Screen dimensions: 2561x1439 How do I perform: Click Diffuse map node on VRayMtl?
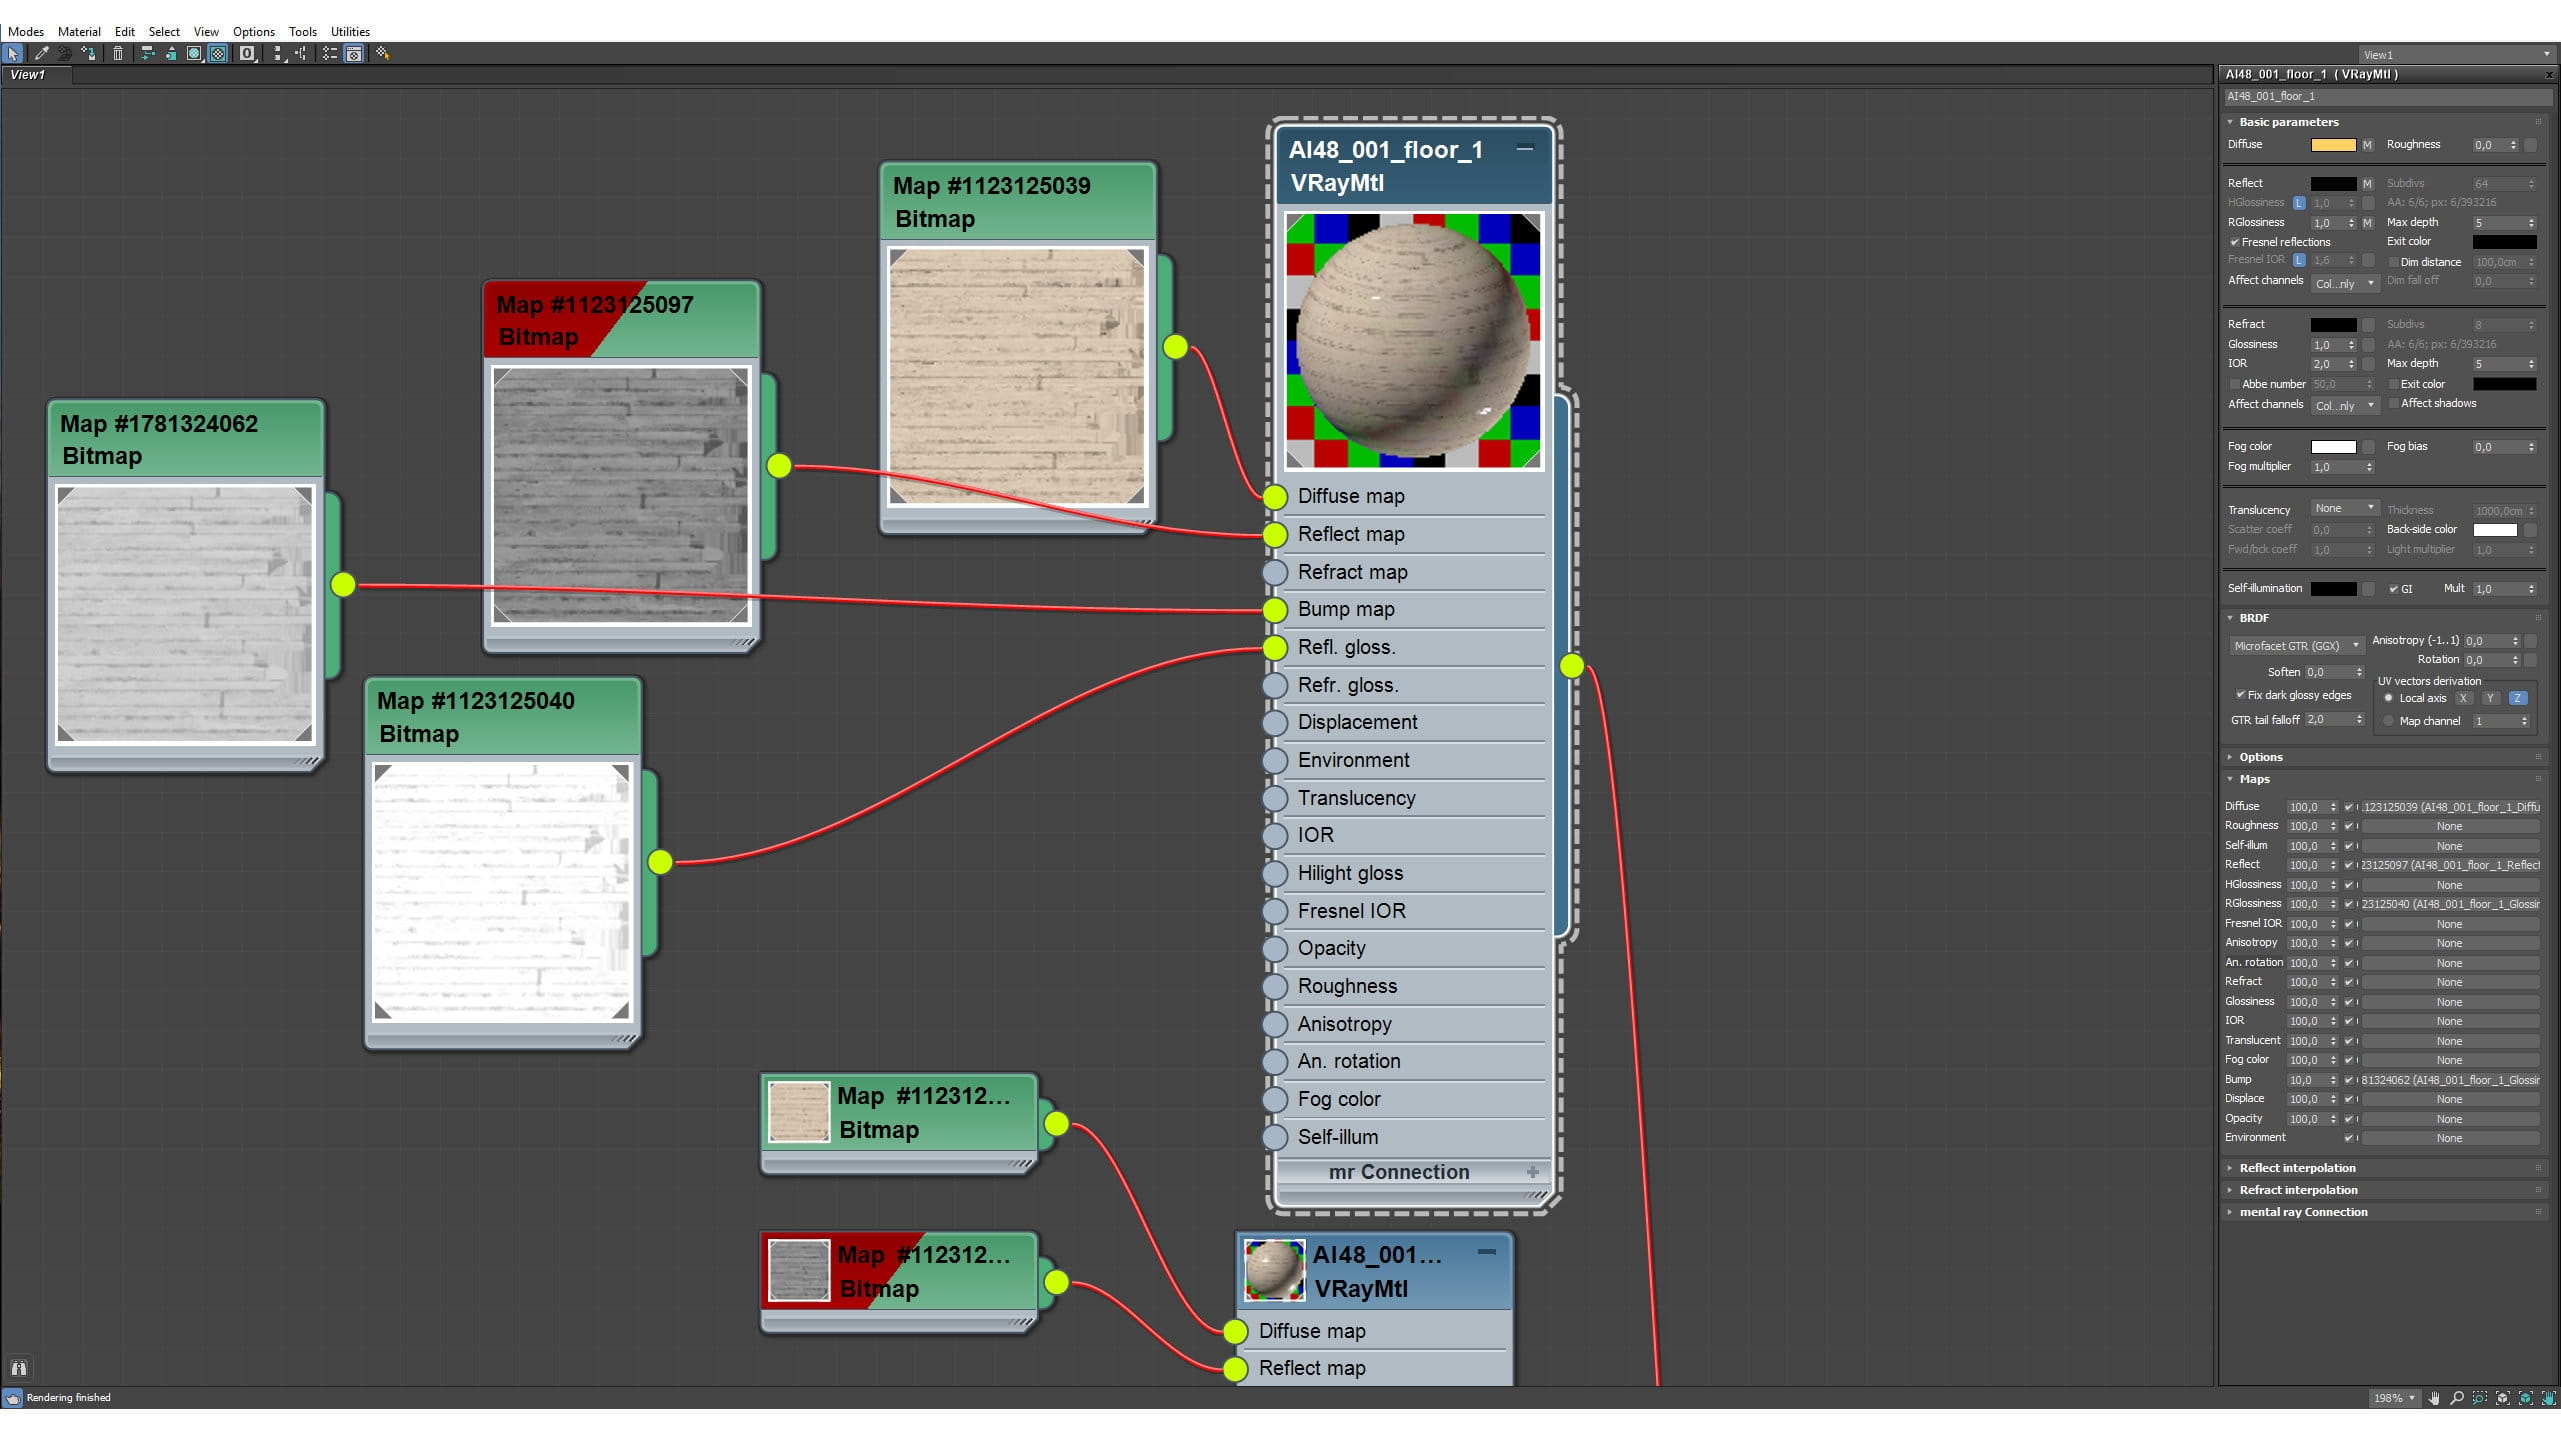tap(1275, 496)
